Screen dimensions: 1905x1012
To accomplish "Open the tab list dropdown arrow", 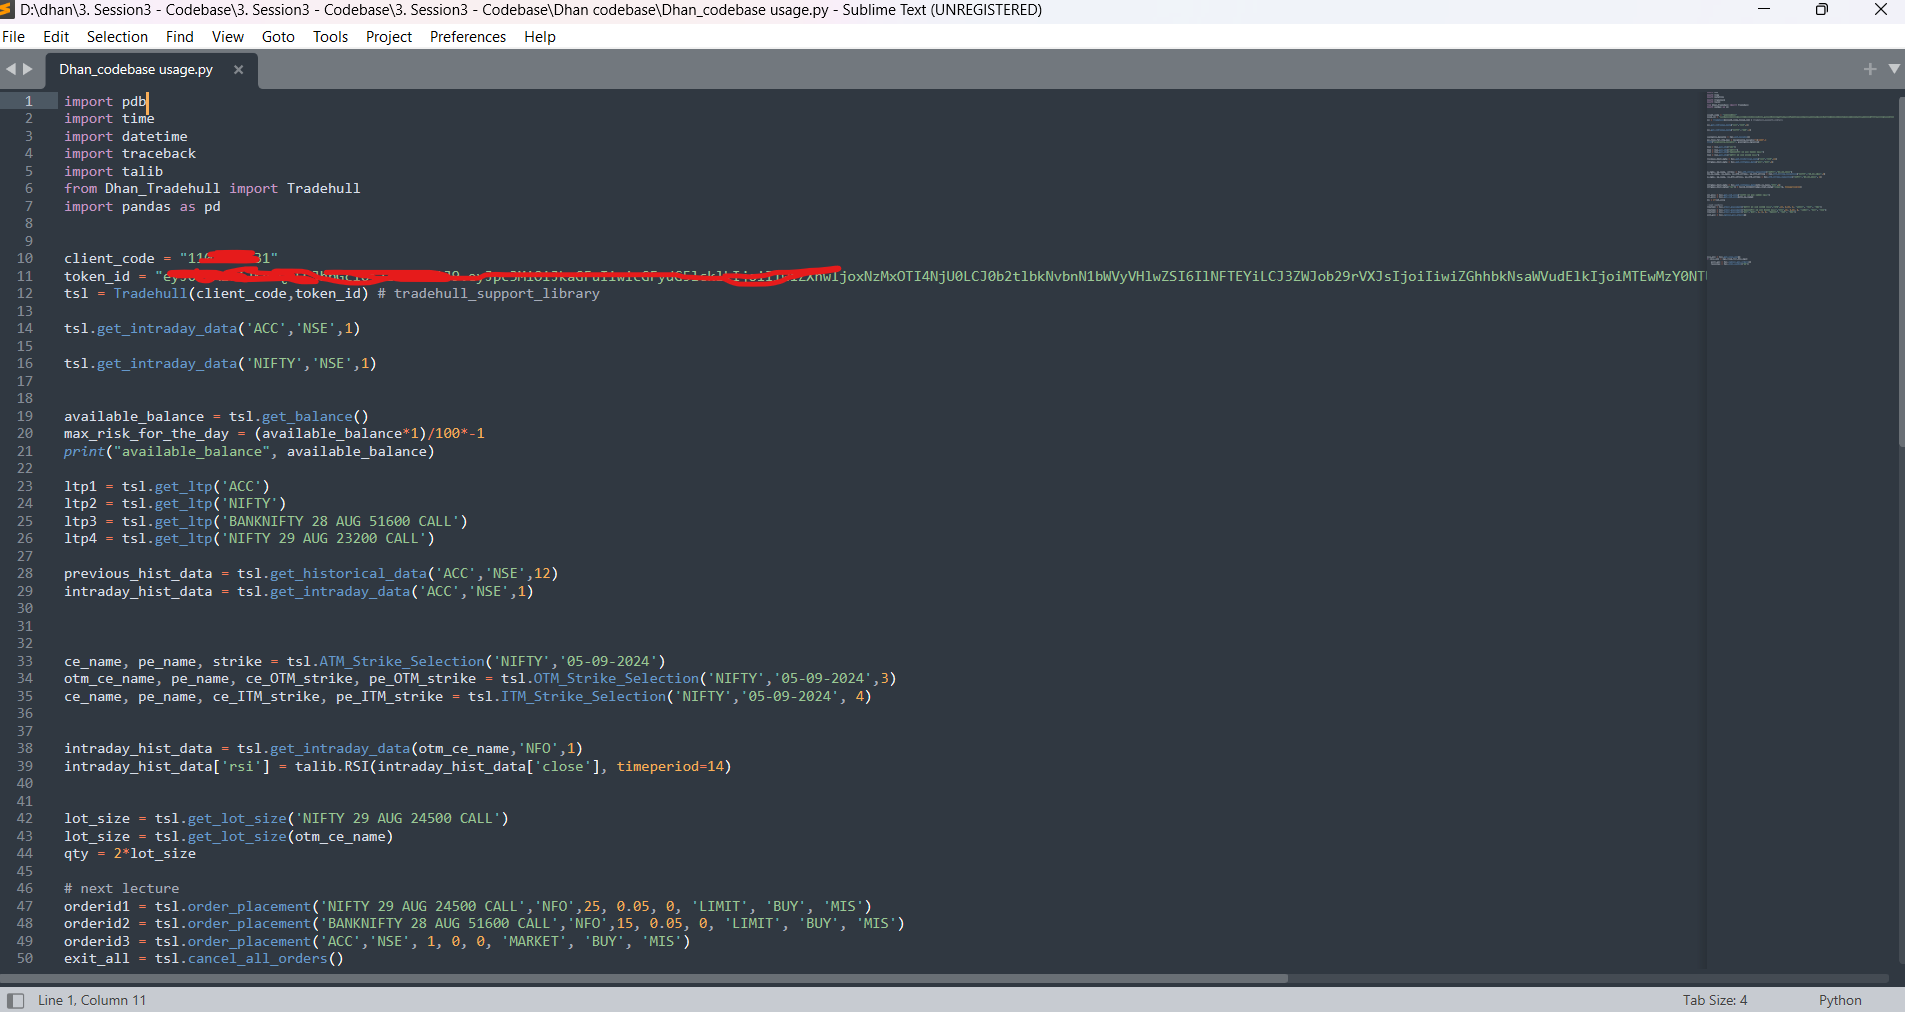I will pyautogui.click(x=1893, y=69).
